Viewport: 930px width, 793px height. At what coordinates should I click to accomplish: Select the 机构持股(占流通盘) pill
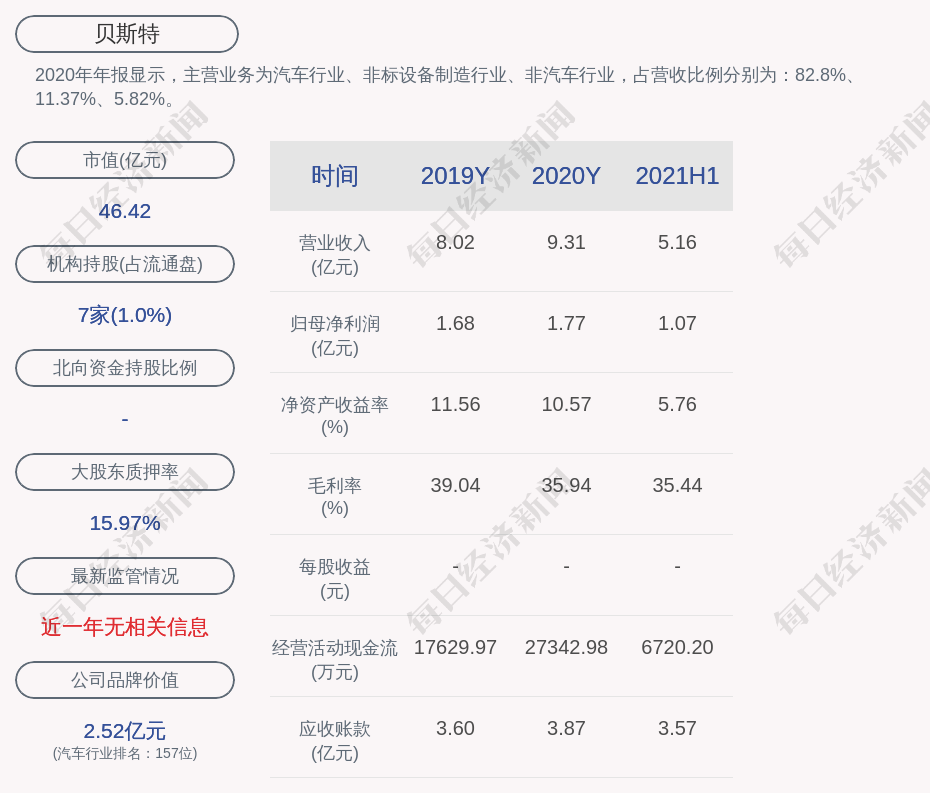pos(125,264)
